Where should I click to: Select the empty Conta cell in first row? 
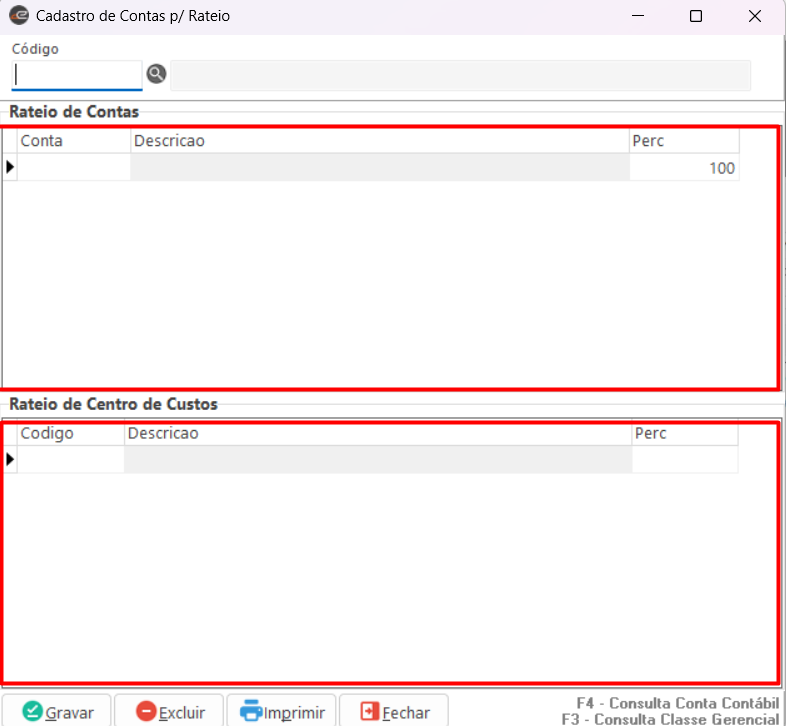click(74, 168)
